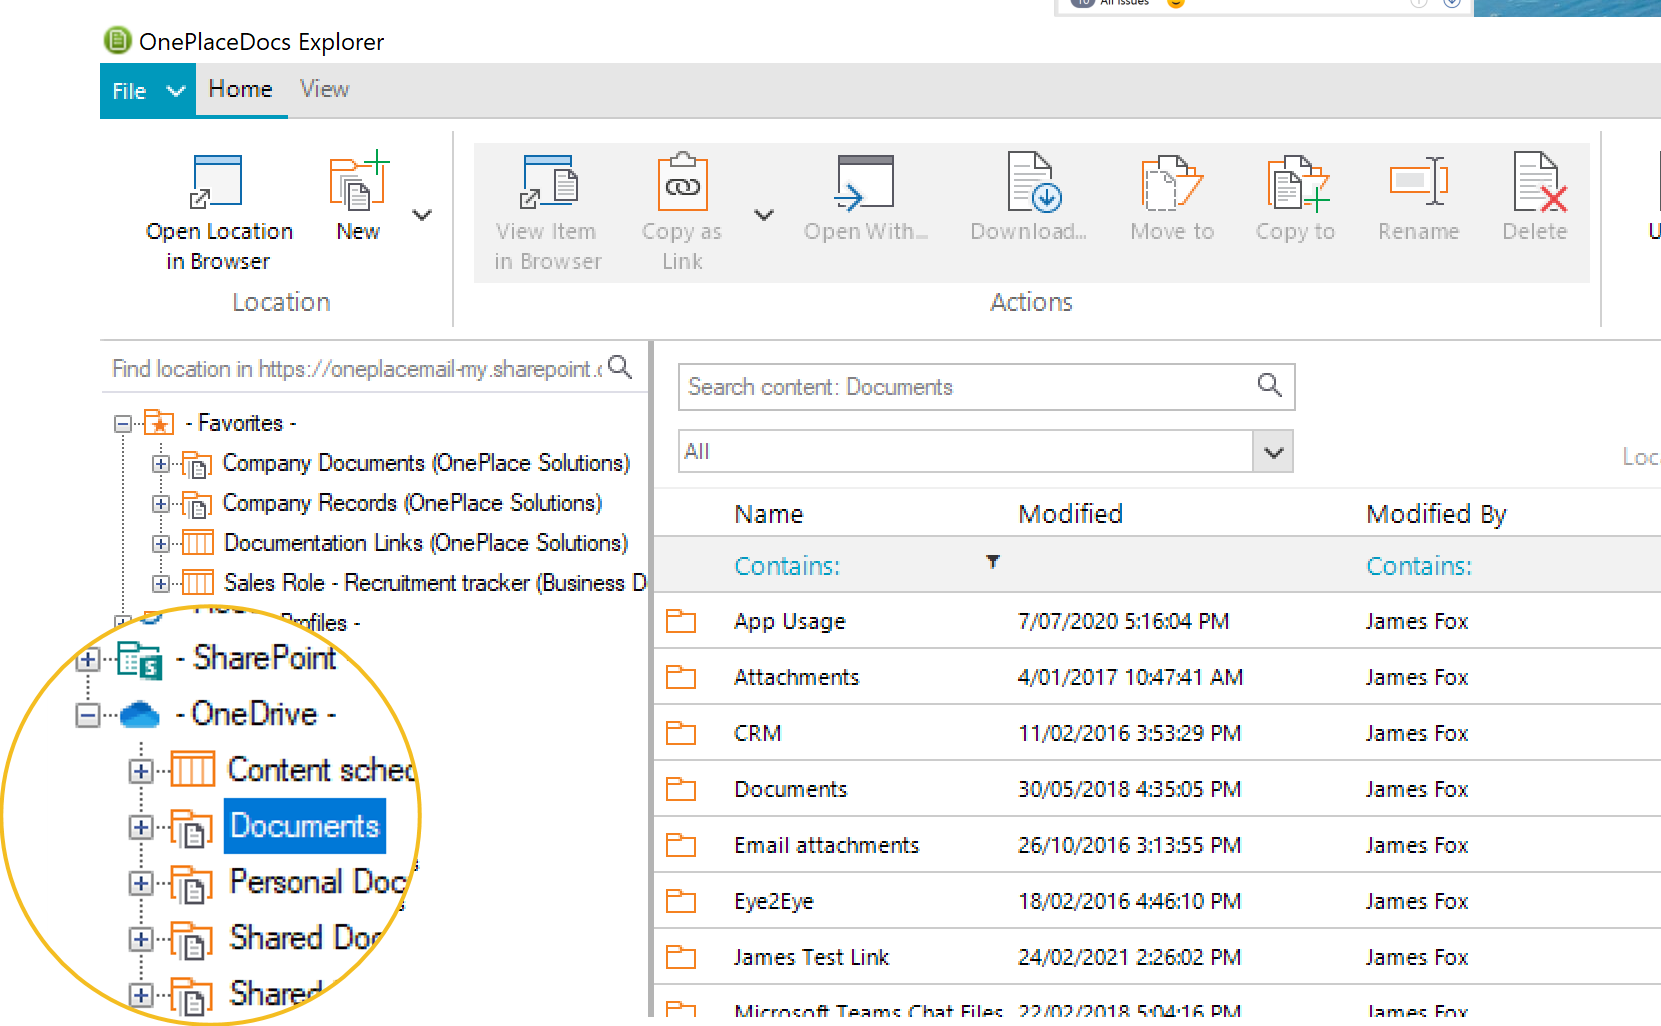This screenshot has height=1026, width=1661.
Task: Expand Sales Role Recruitment tracker node
Action: (160, 584)
